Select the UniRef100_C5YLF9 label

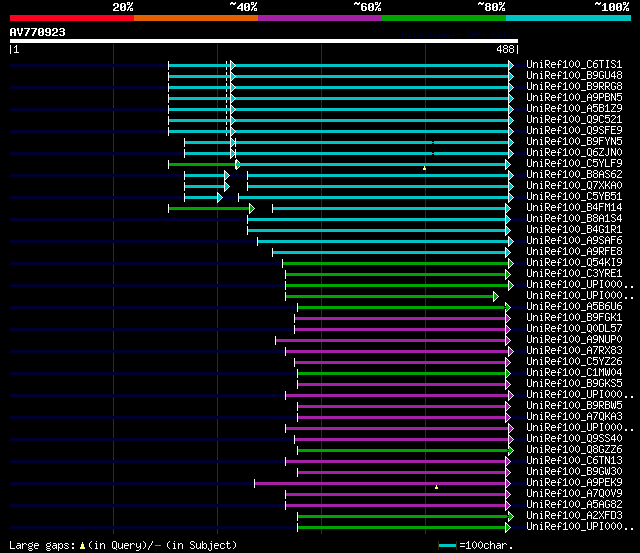(574, 164)
